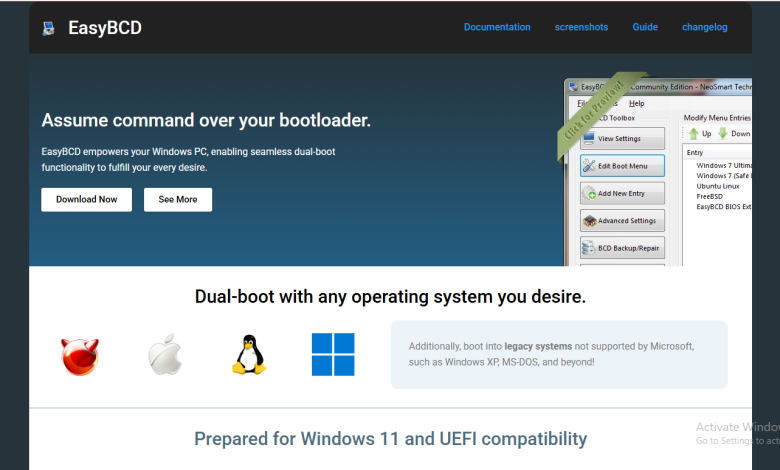Open the screenshots link in navigation
The image size is (780, 470).
(x=581, y=27)
